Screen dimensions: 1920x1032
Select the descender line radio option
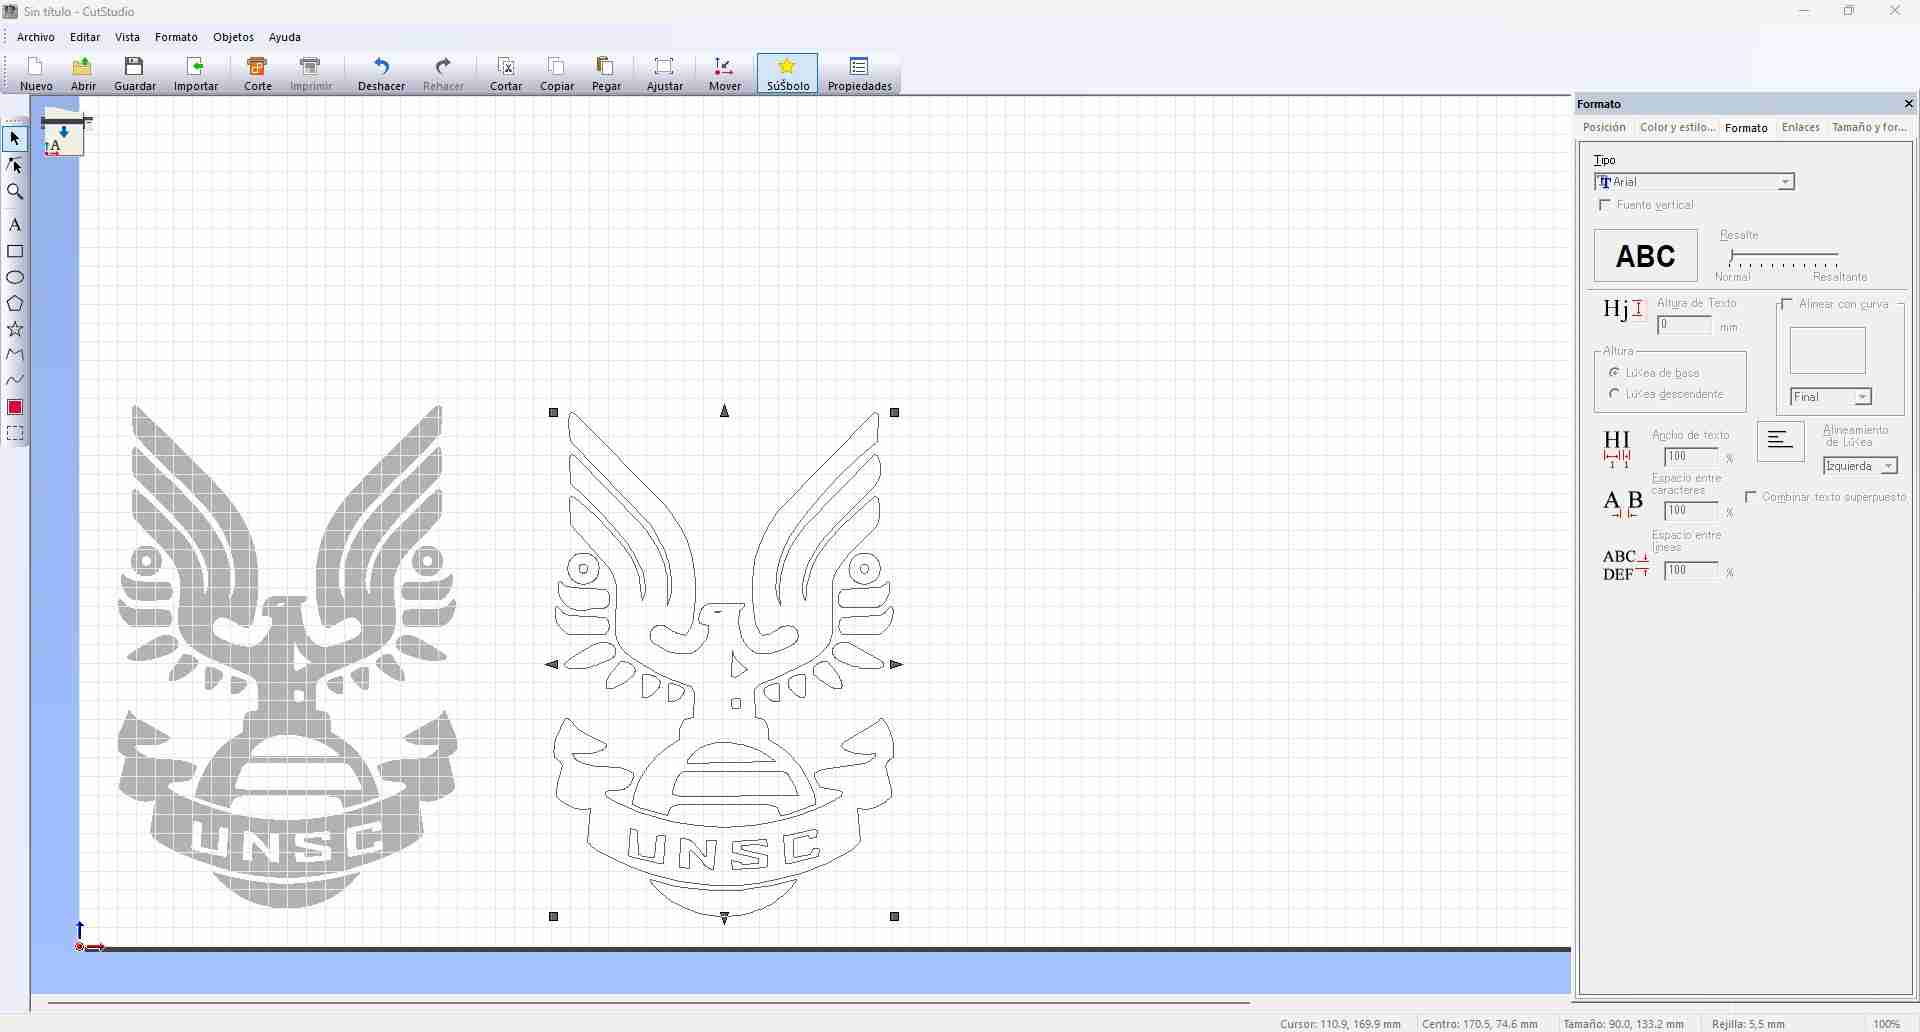[x=1614, y=394]
